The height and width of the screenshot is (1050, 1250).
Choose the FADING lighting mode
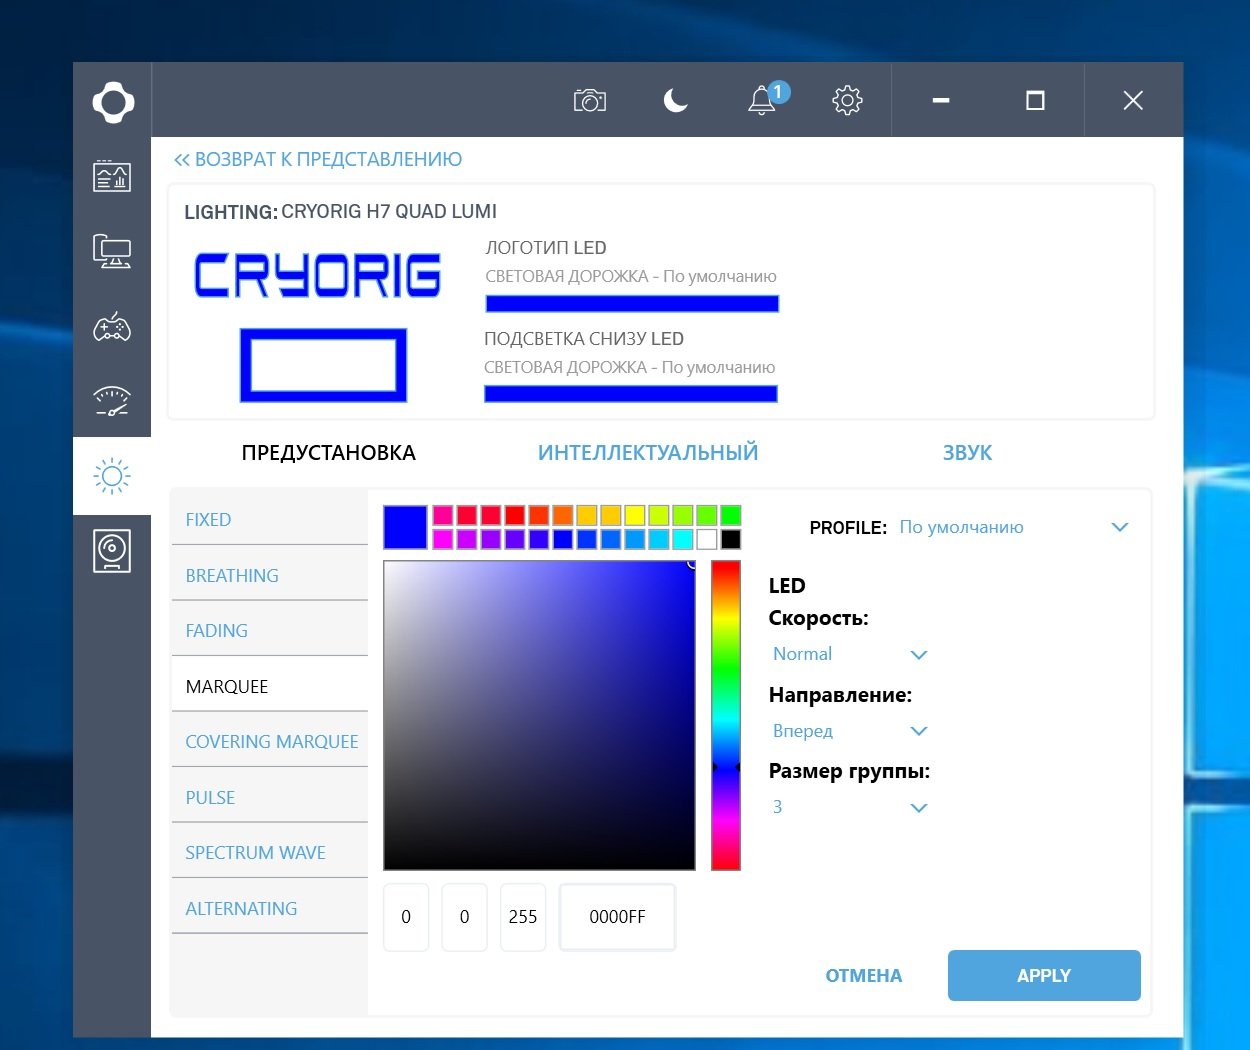[x=270, y=630]
